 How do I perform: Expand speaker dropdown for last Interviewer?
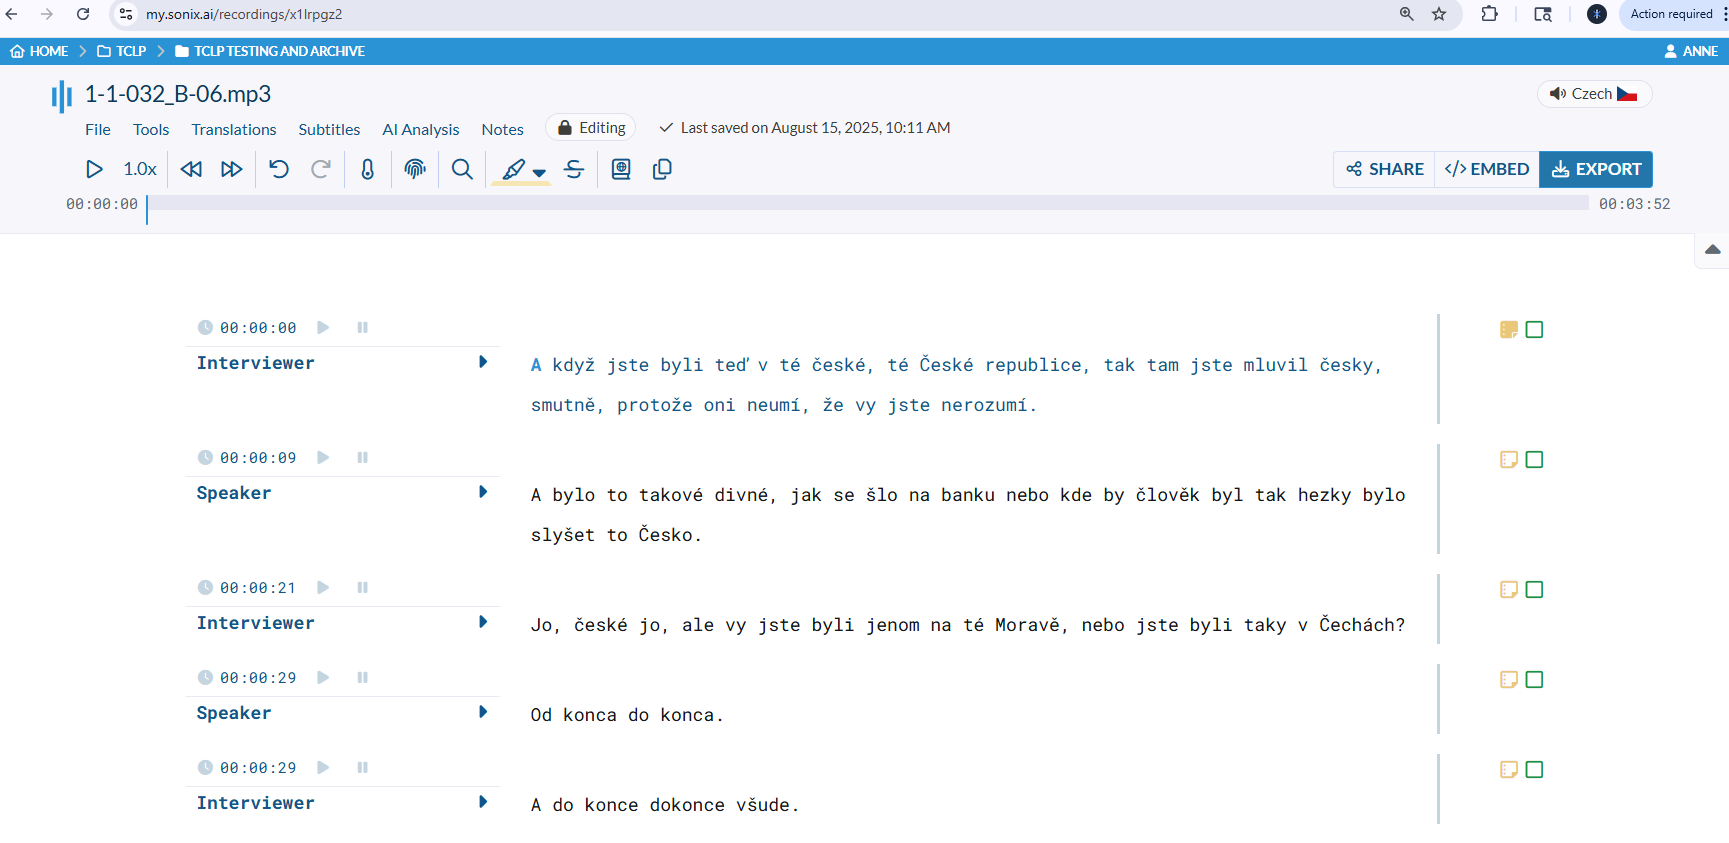point(483,802)
